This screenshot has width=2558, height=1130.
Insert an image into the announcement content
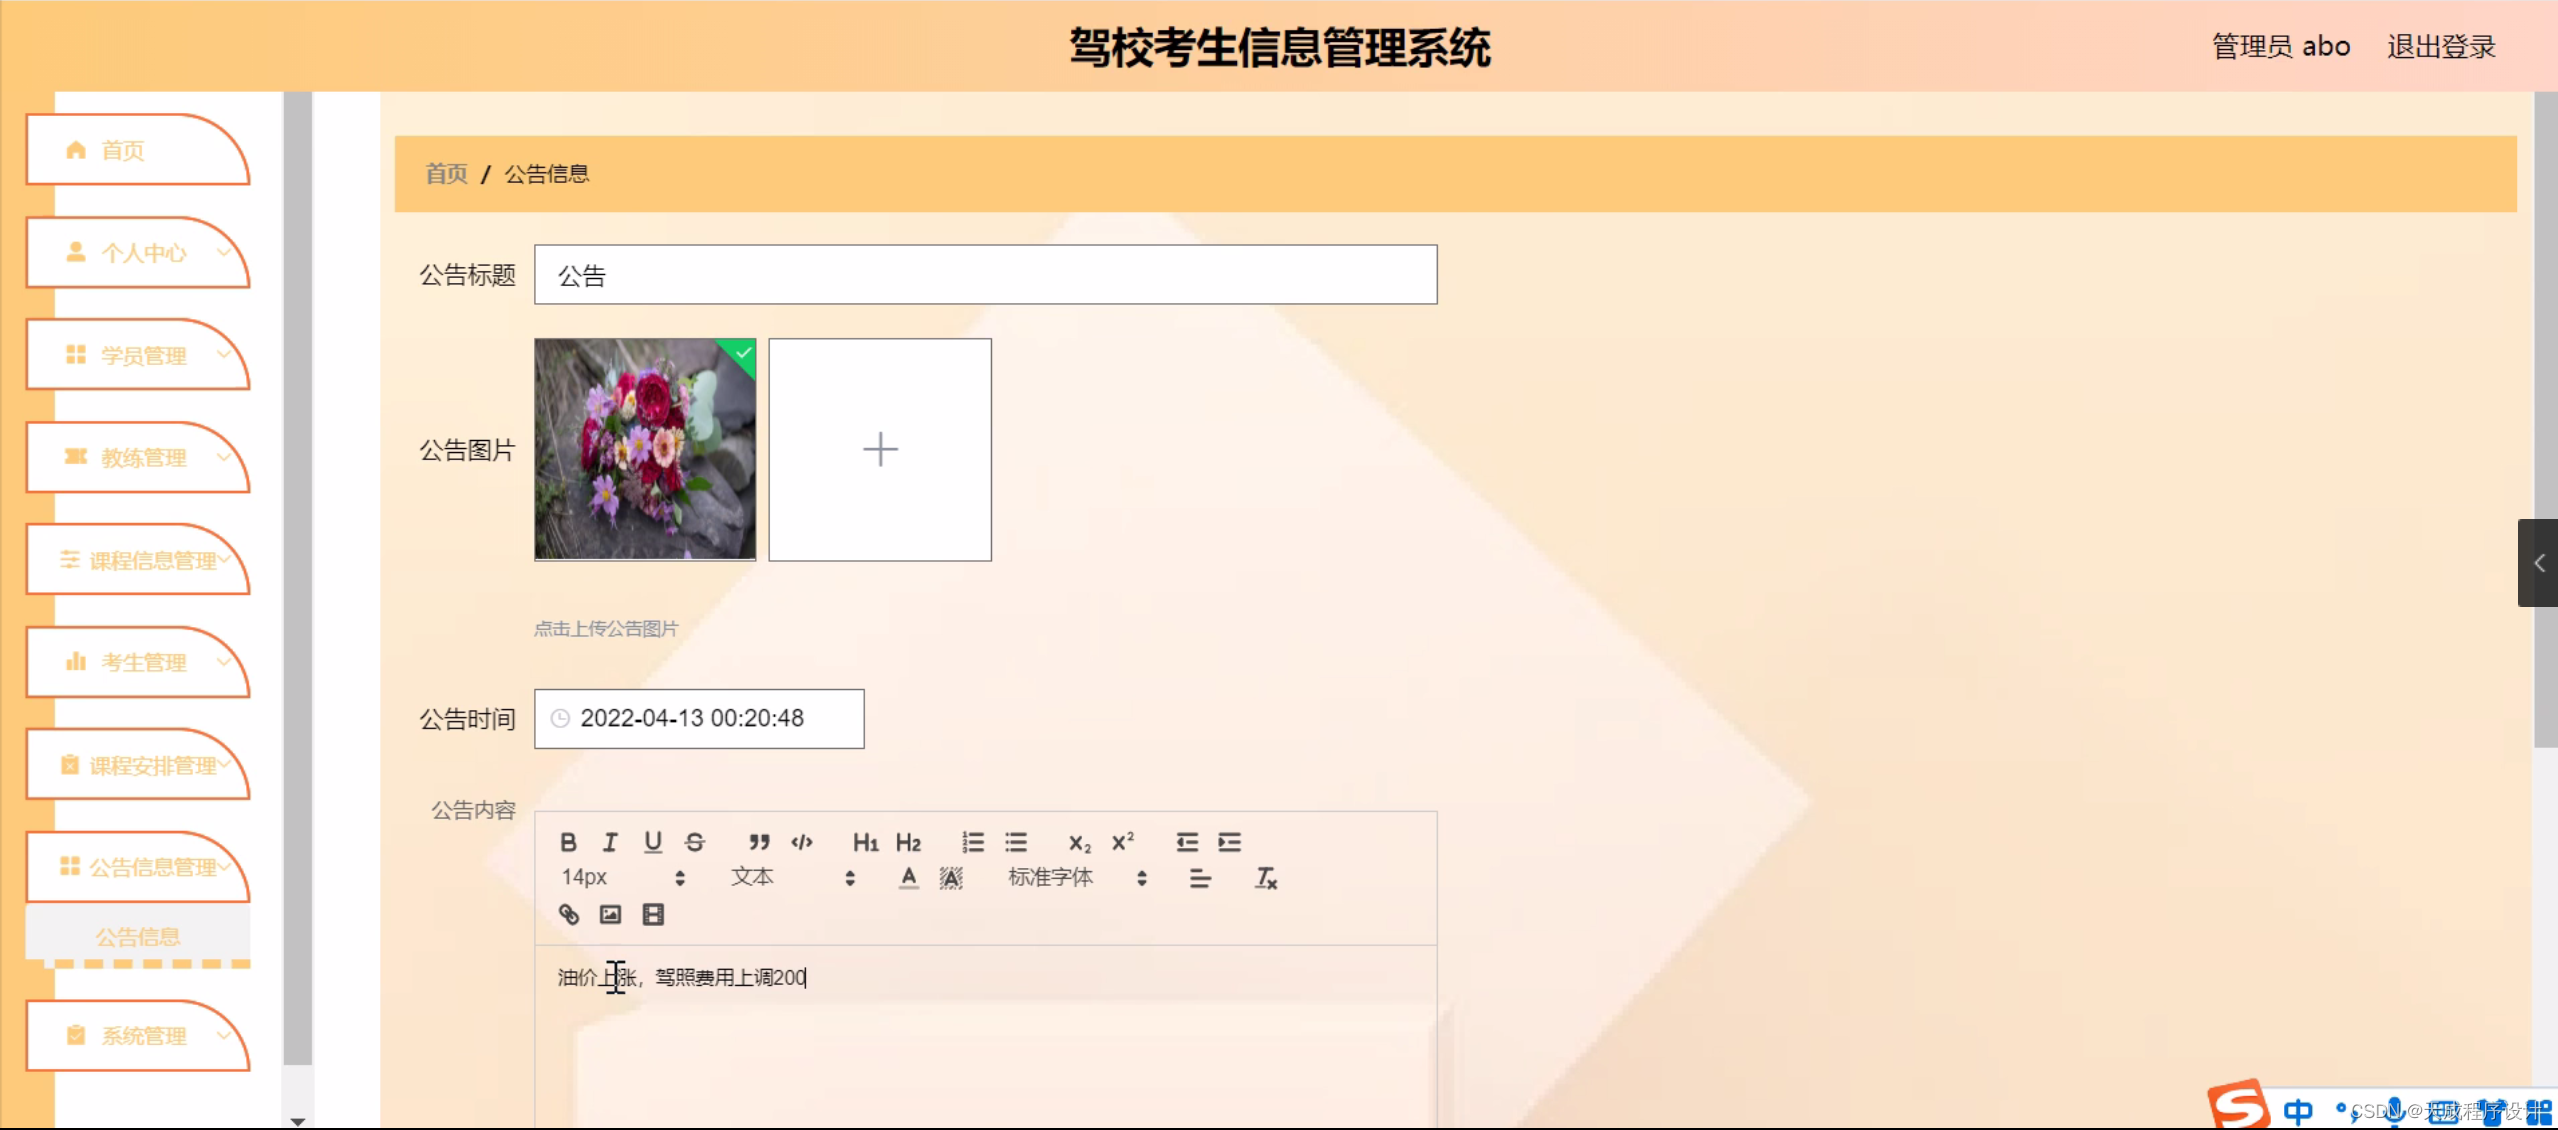609,913
